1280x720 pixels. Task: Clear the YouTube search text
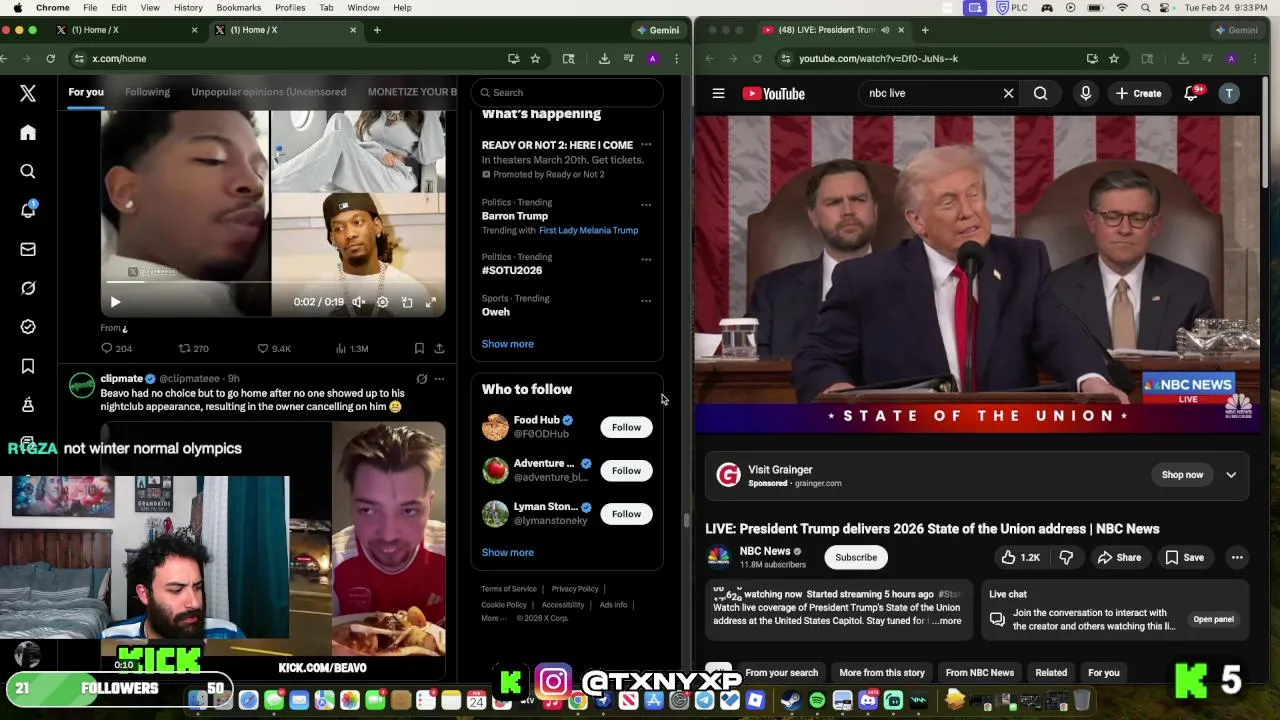tap(1008, 93)
